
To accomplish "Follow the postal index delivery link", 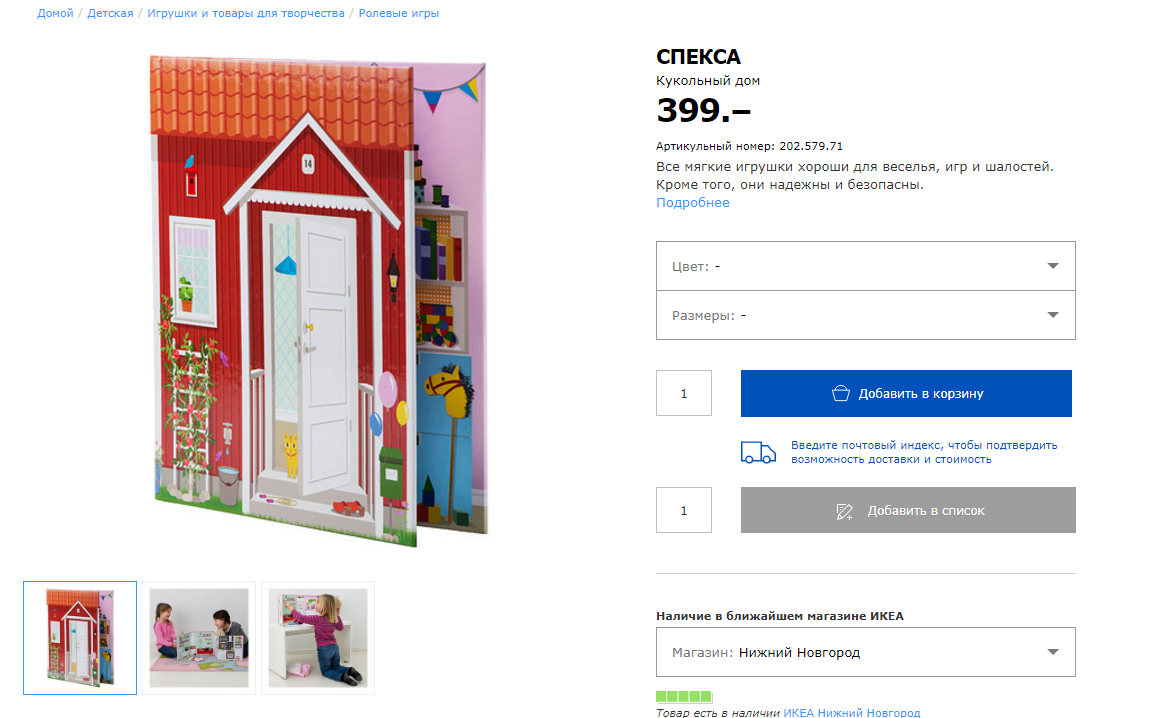I will 924,452.
